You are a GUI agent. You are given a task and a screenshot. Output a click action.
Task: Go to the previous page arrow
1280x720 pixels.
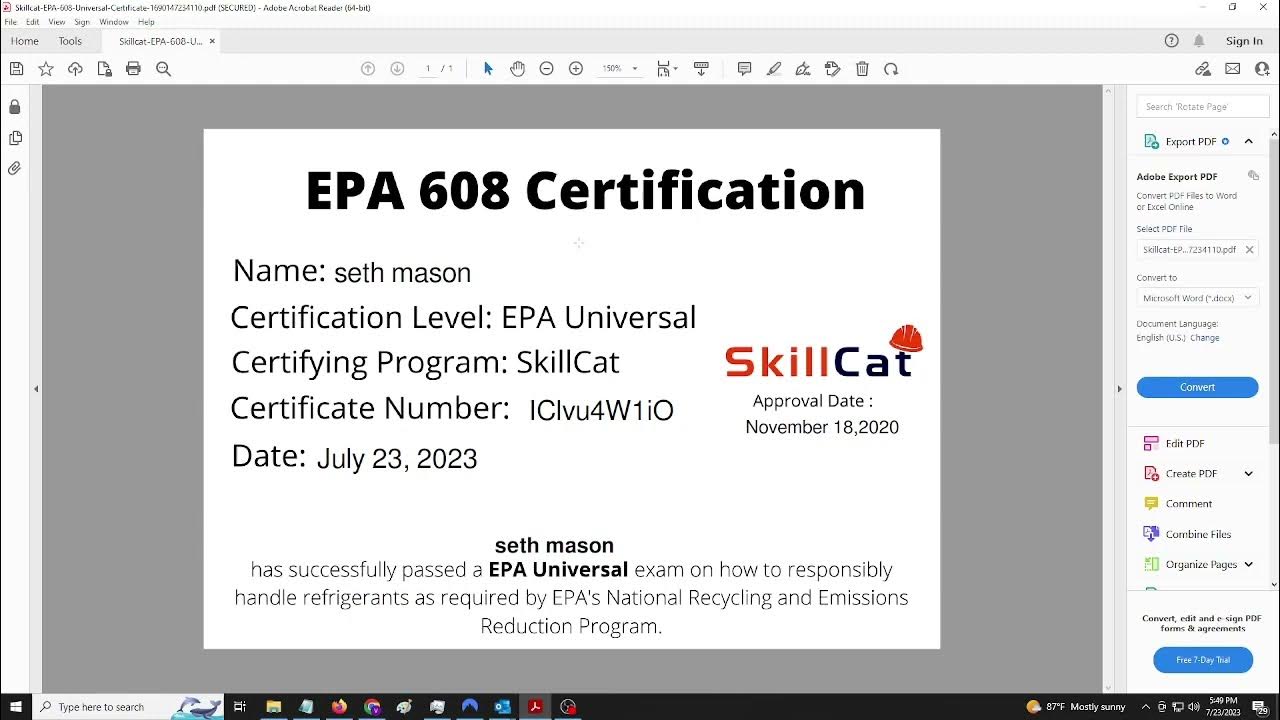coord(368,69)
